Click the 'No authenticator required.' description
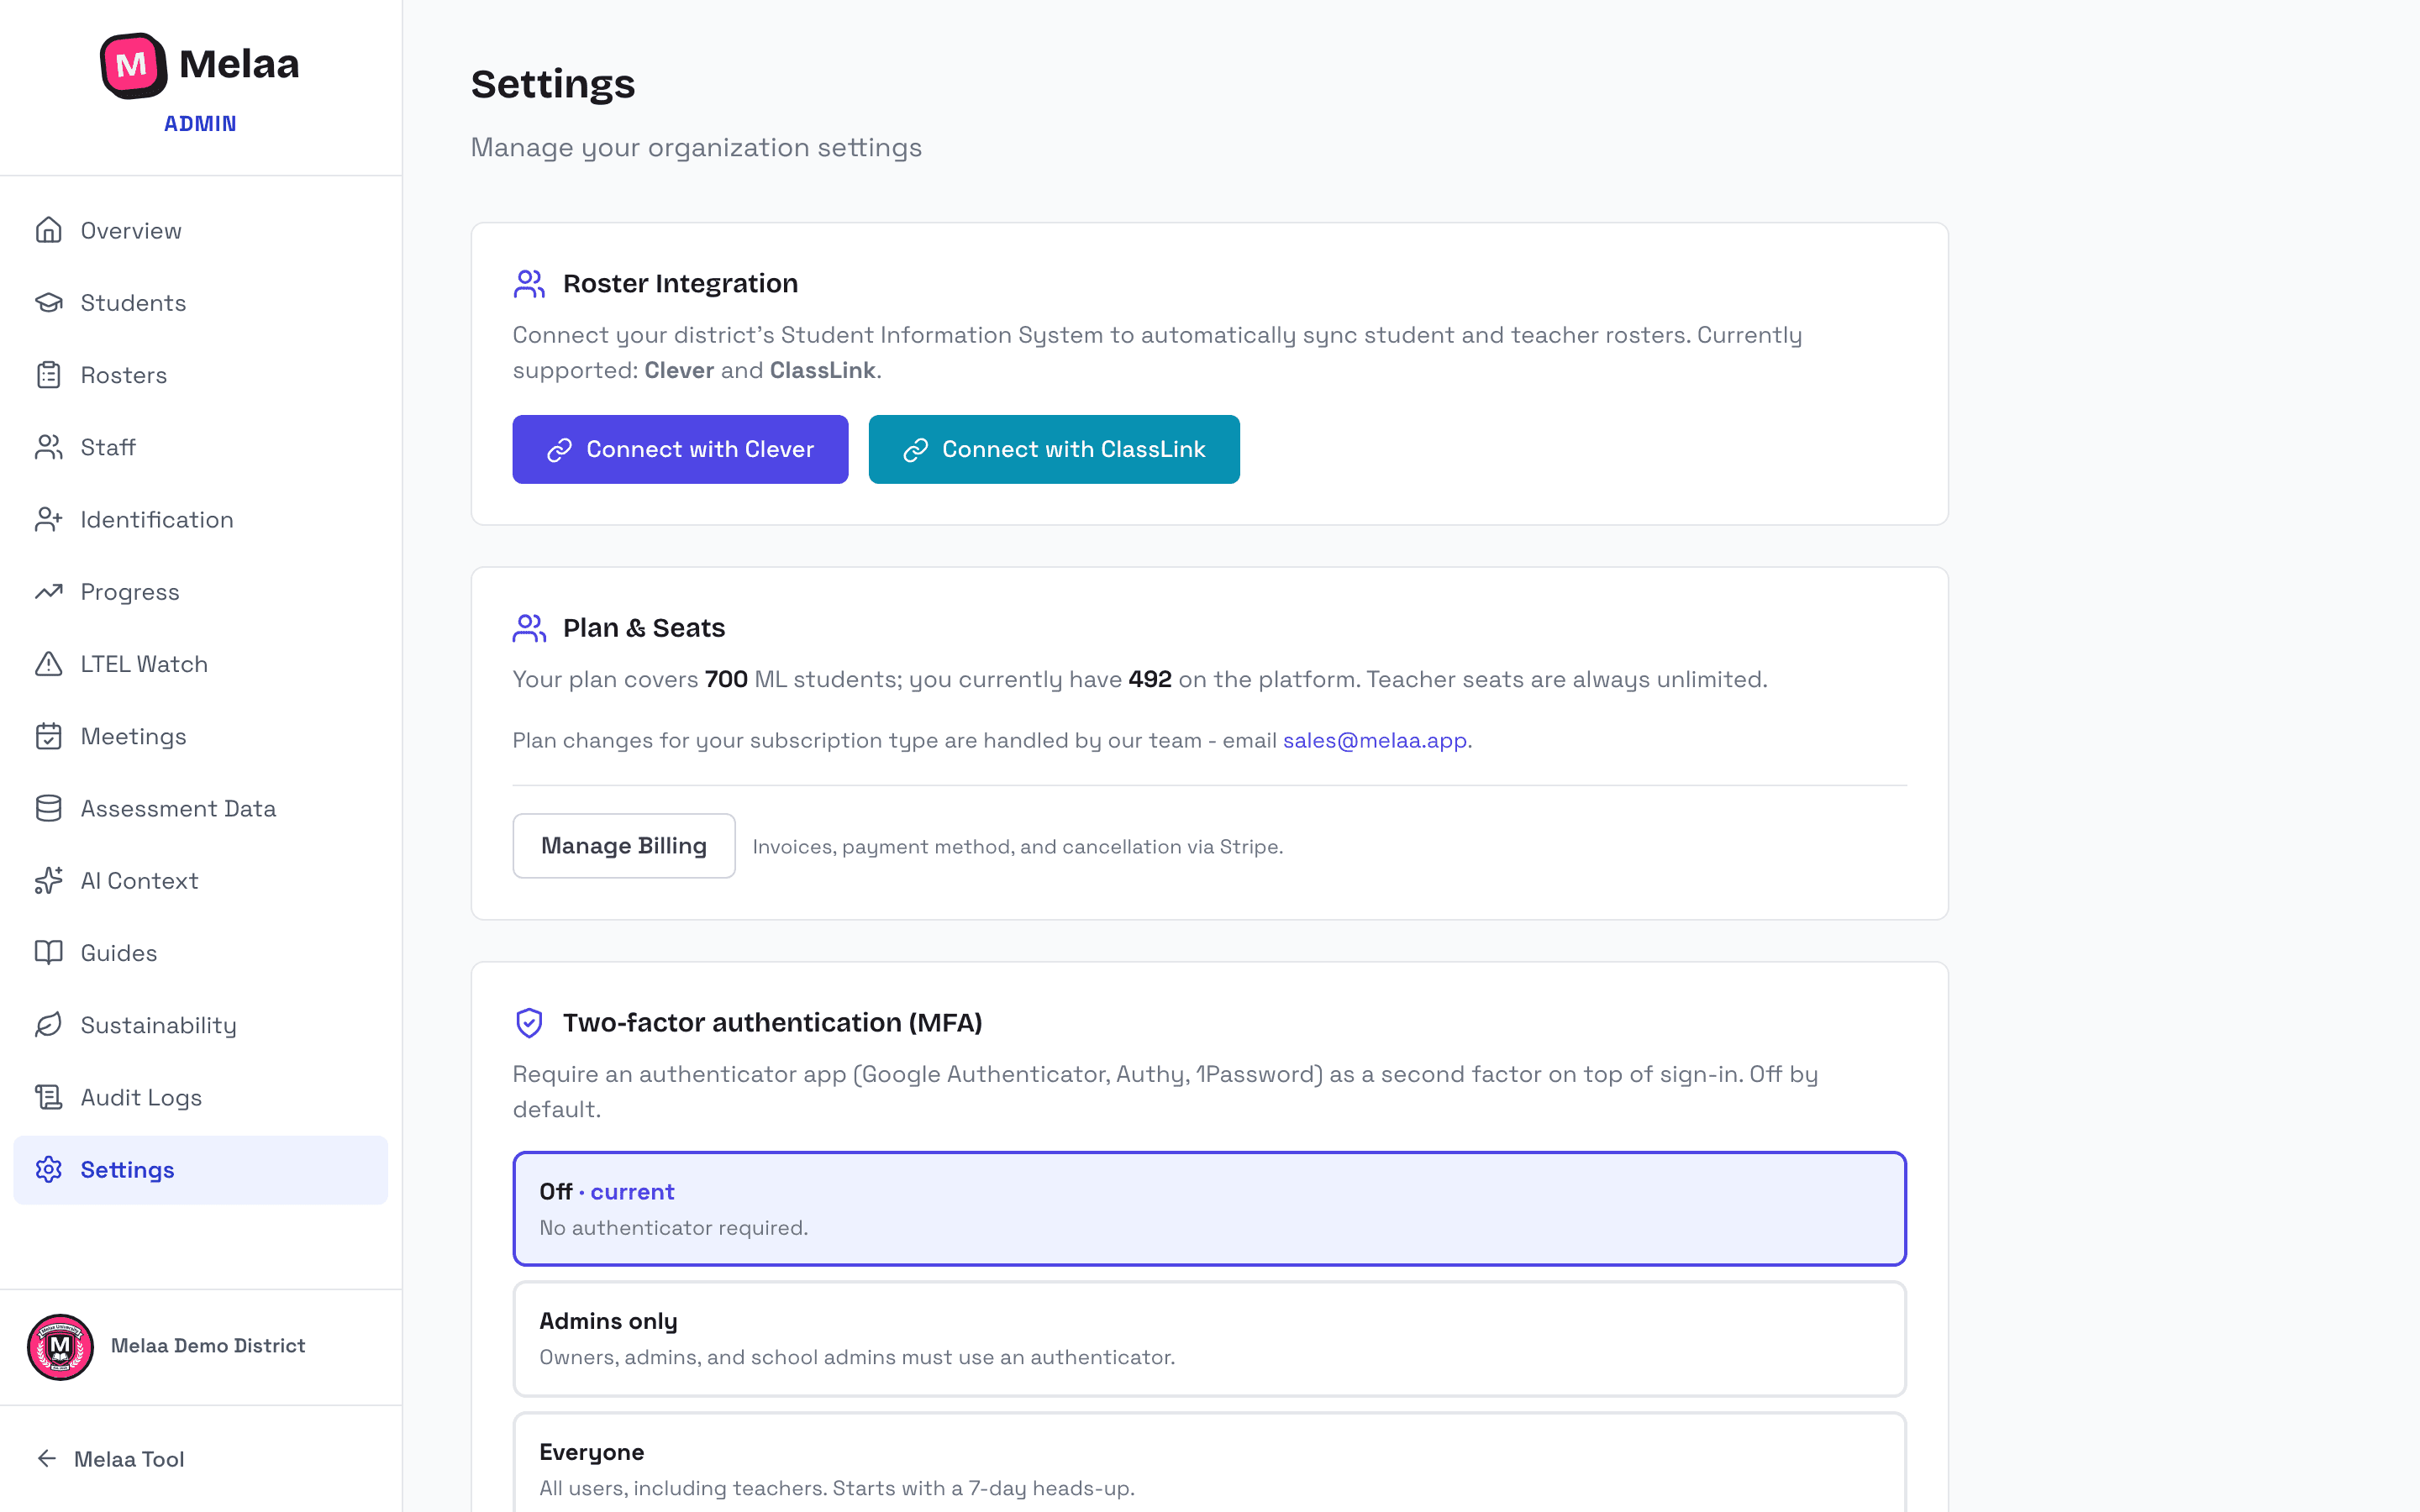2420x1512 pixels. click(673, 1227)
